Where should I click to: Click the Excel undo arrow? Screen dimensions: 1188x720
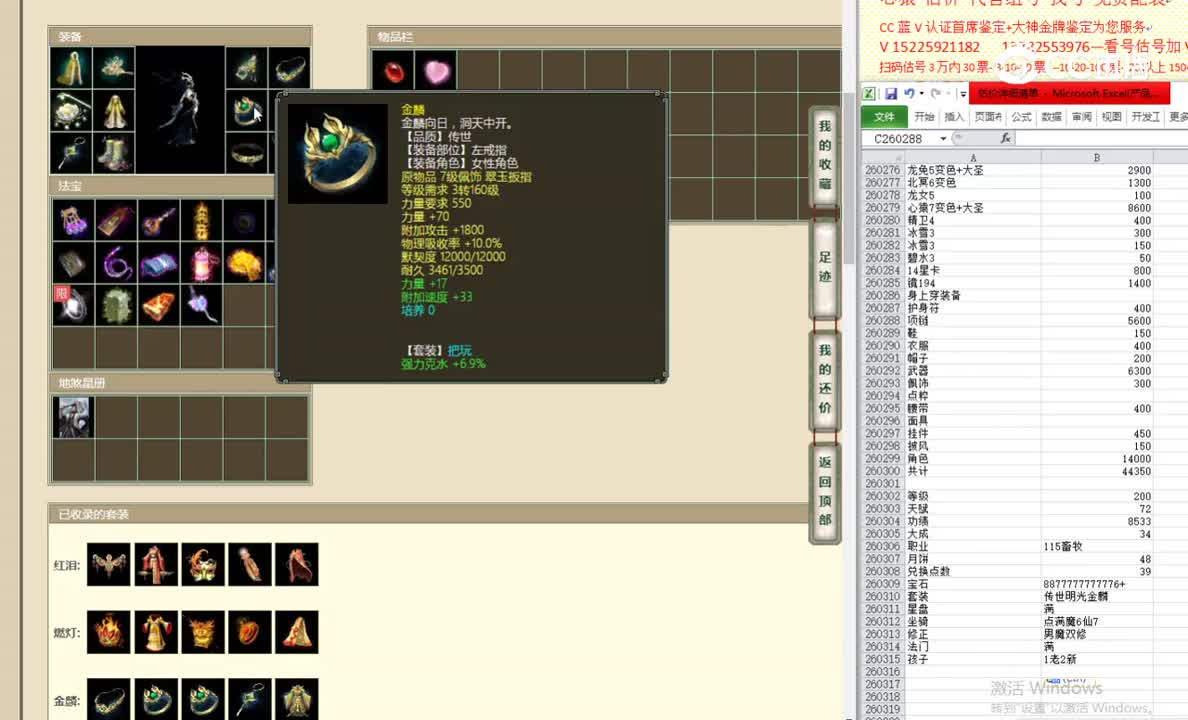[908, 93]
